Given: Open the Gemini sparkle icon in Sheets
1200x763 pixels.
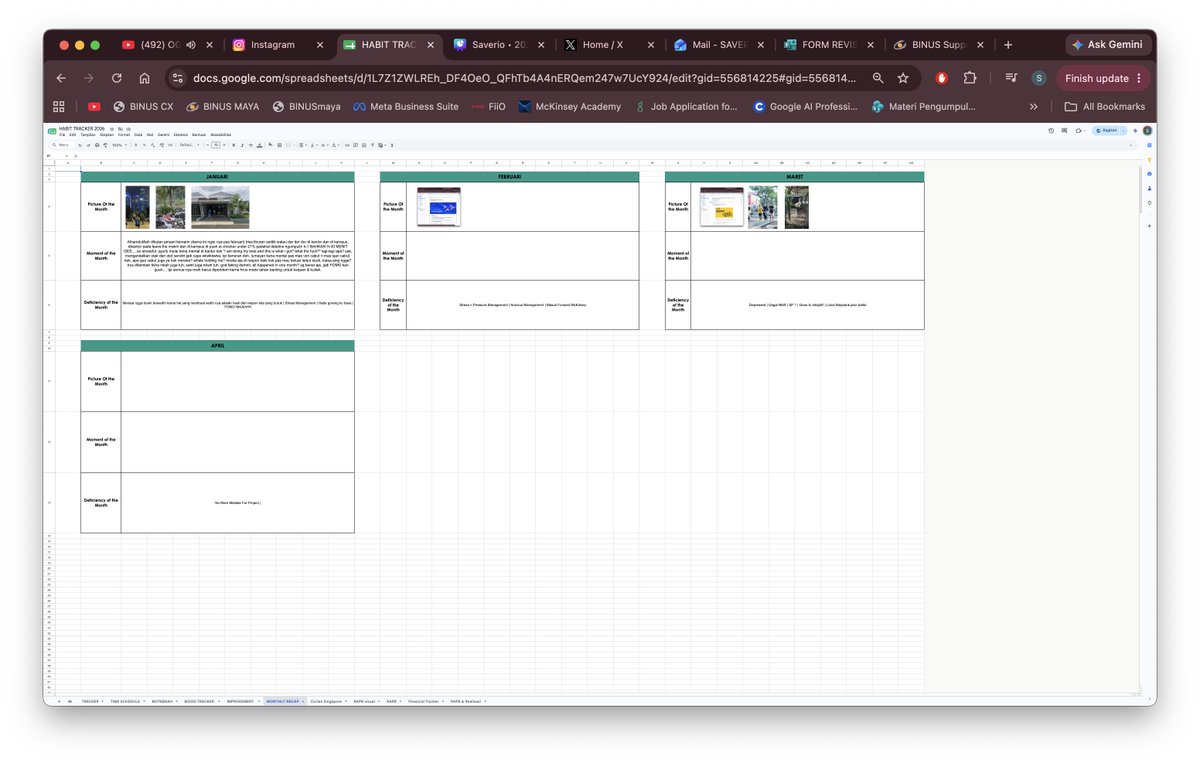Looking at the screenshot, I should (x=1135, y=131).
